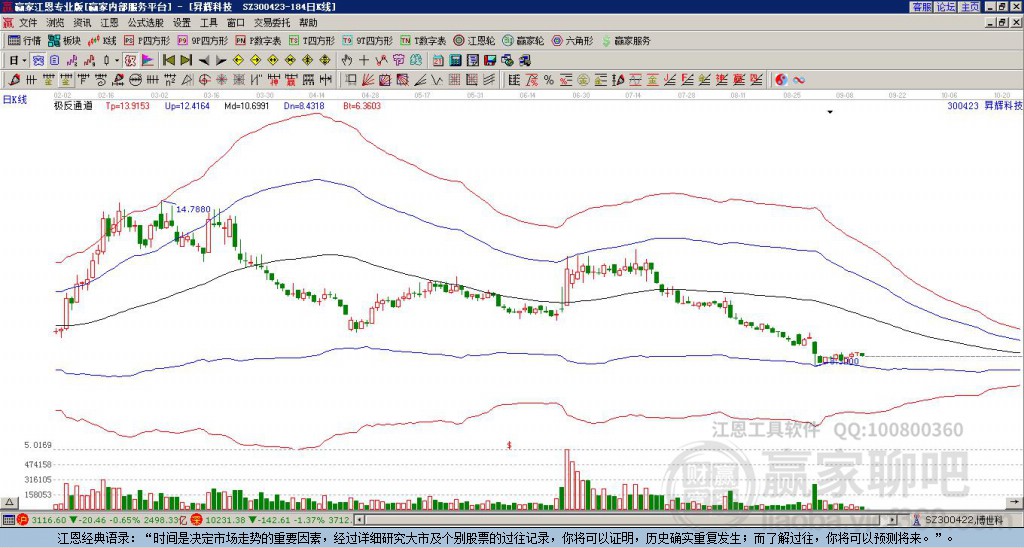Image resolution: width=1024 pixels, height=548 pixels.
Task: Click the black right arrow icon
Action: (x=221, y=61)
